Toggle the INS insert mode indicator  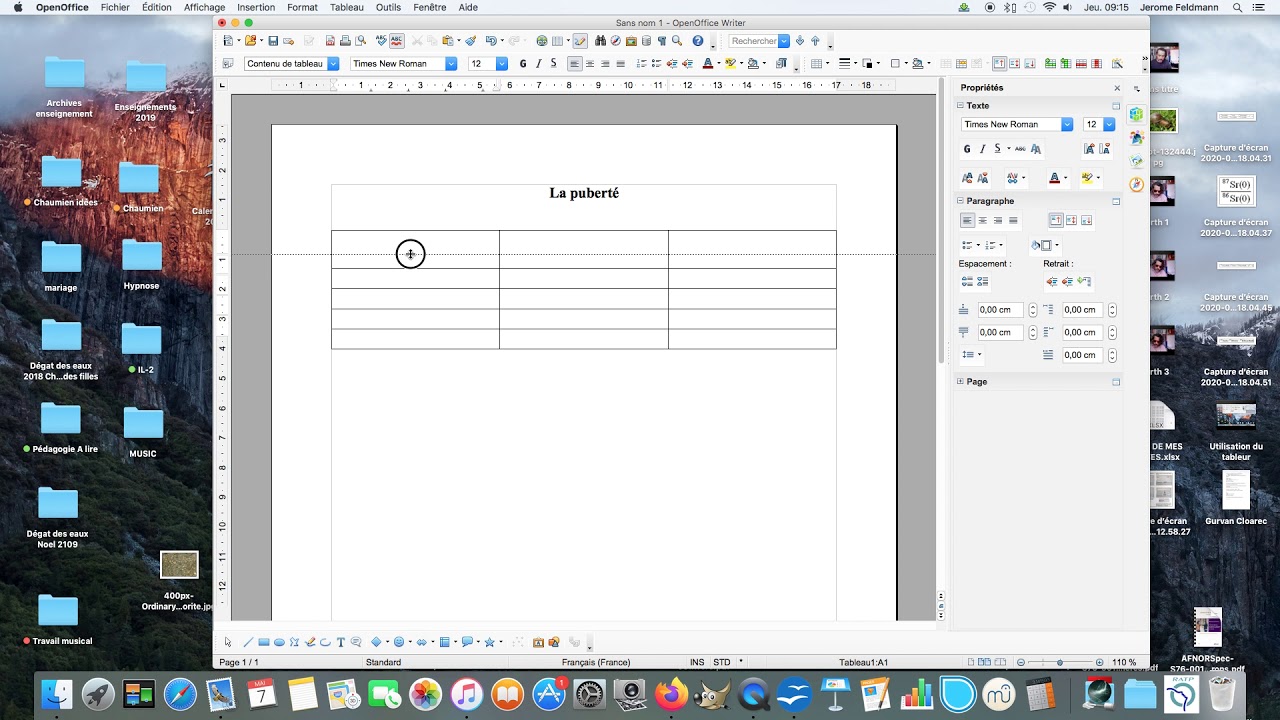point(697,662)
